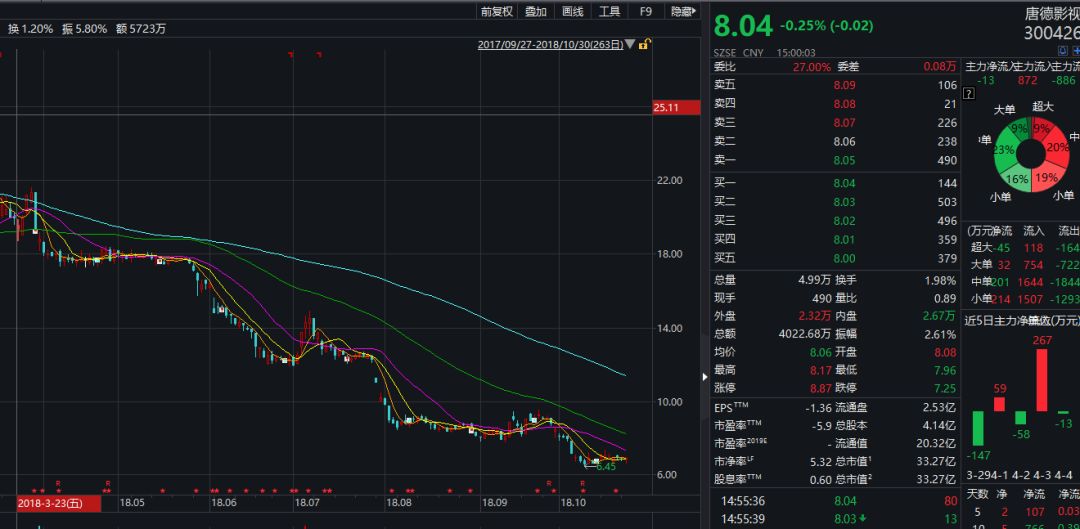The width and height of the screenshot is (1080, 529).
Task: Click the red 超大 segment of the donut chart
Action: click(1040, 128)
